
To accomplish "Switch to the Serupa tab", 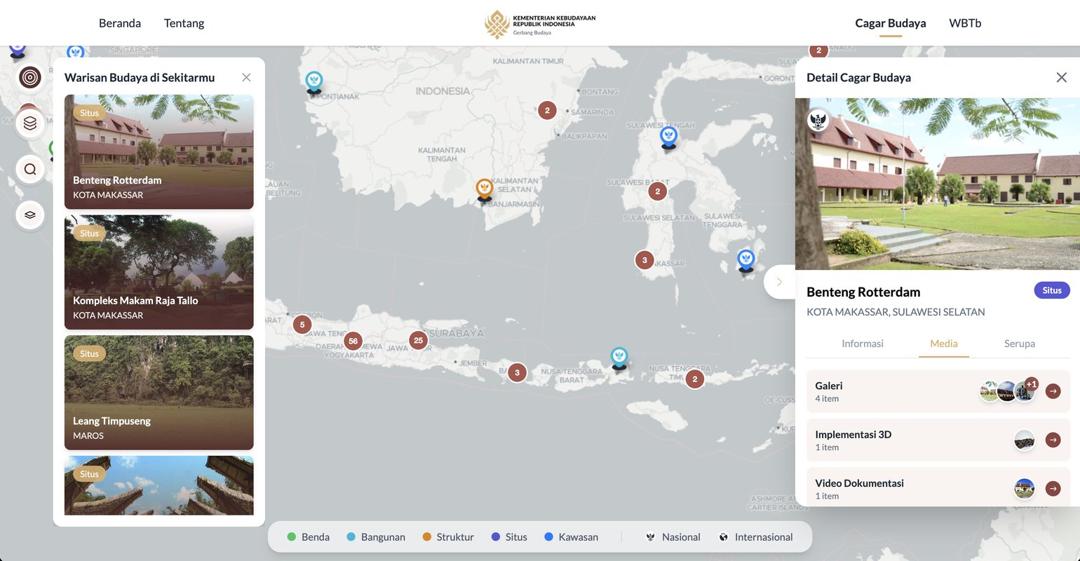I will click(x=1019, y=343).
